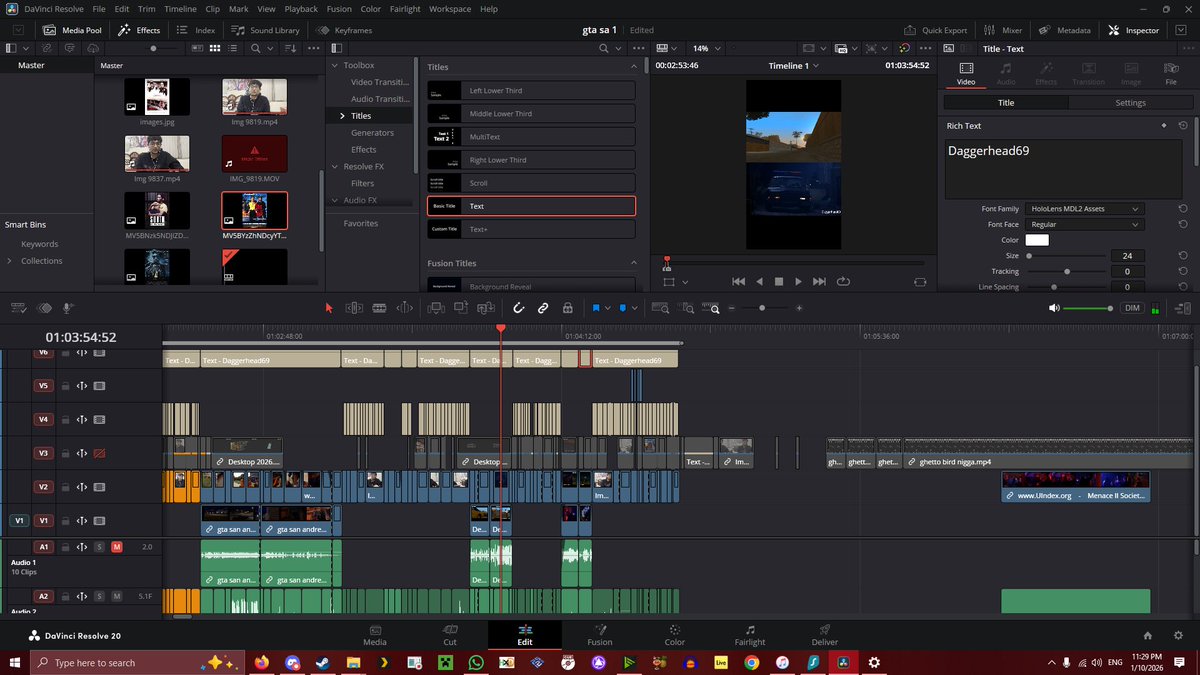This screenshot has width=1200, height=675.
Task: Expand the Collections smart bin
Action: coord(10,261)
